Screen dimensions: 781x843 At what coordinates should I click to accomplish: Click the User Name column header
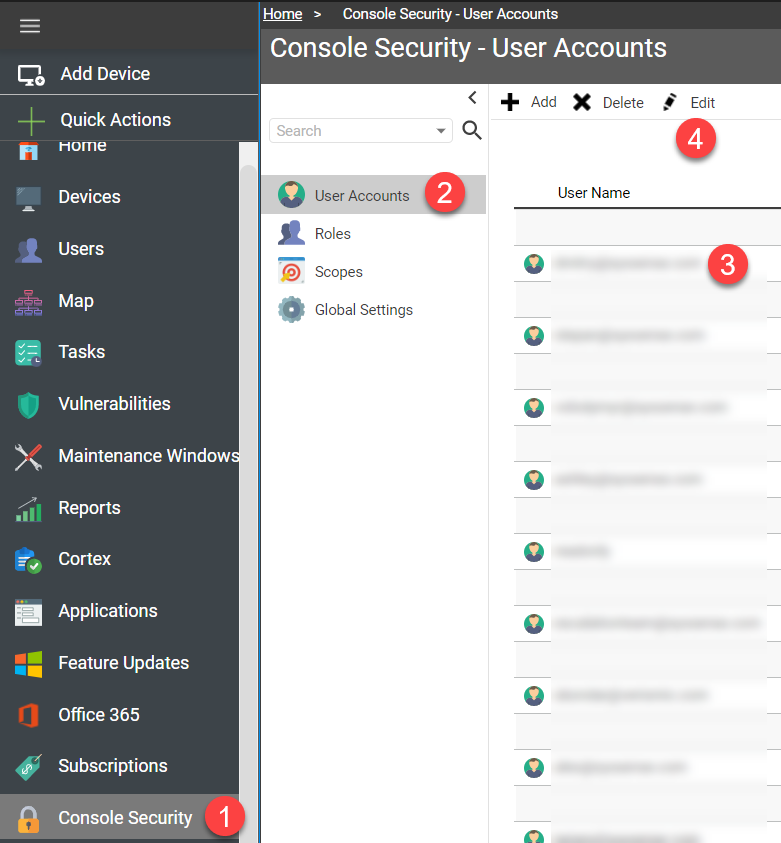pyautogui.click(x=593, y=192)
